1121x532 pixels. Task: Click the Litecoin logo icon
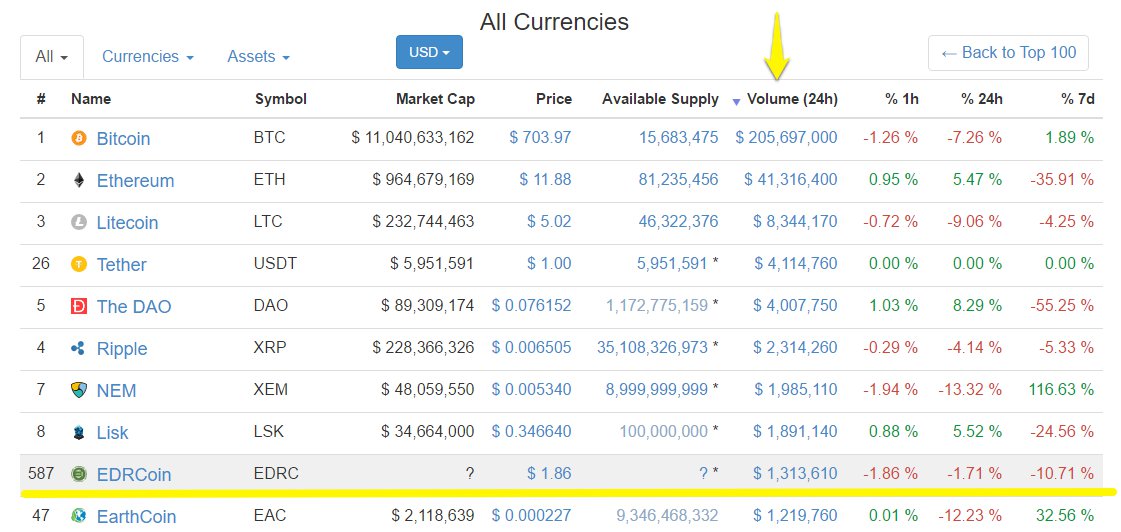[x=79, y=222]
